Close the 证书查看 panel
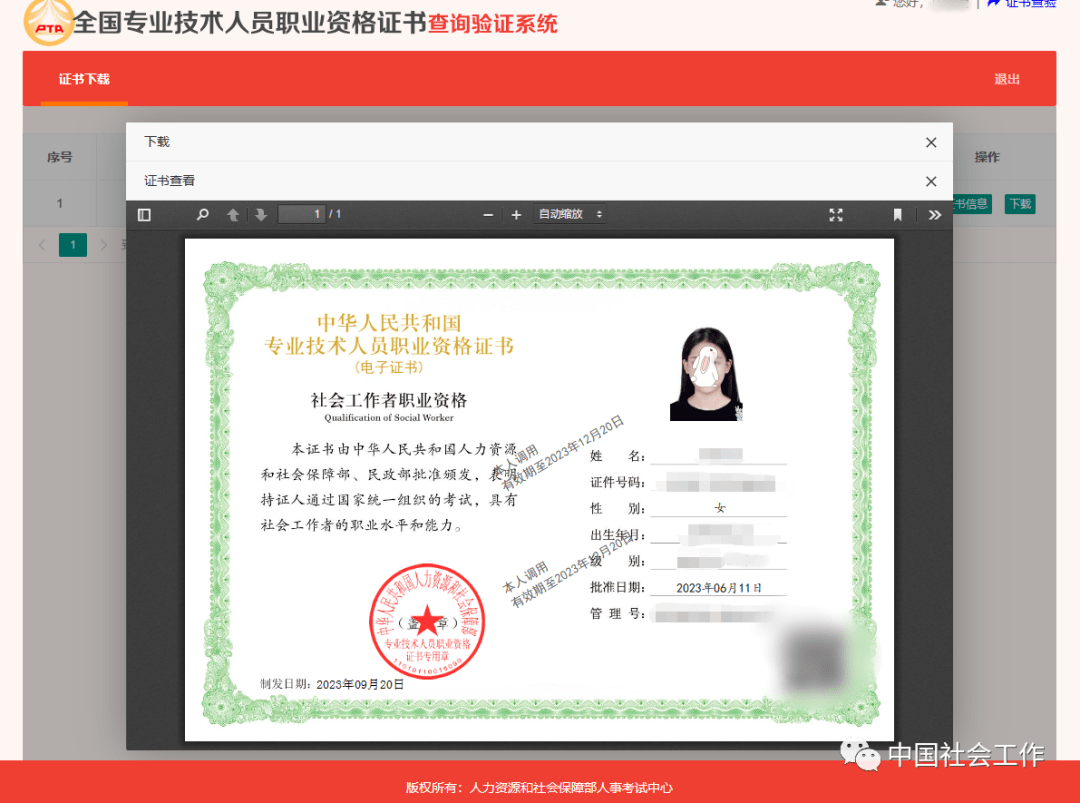Screen dimensions: 1080x803 click(x=930, y=181)
